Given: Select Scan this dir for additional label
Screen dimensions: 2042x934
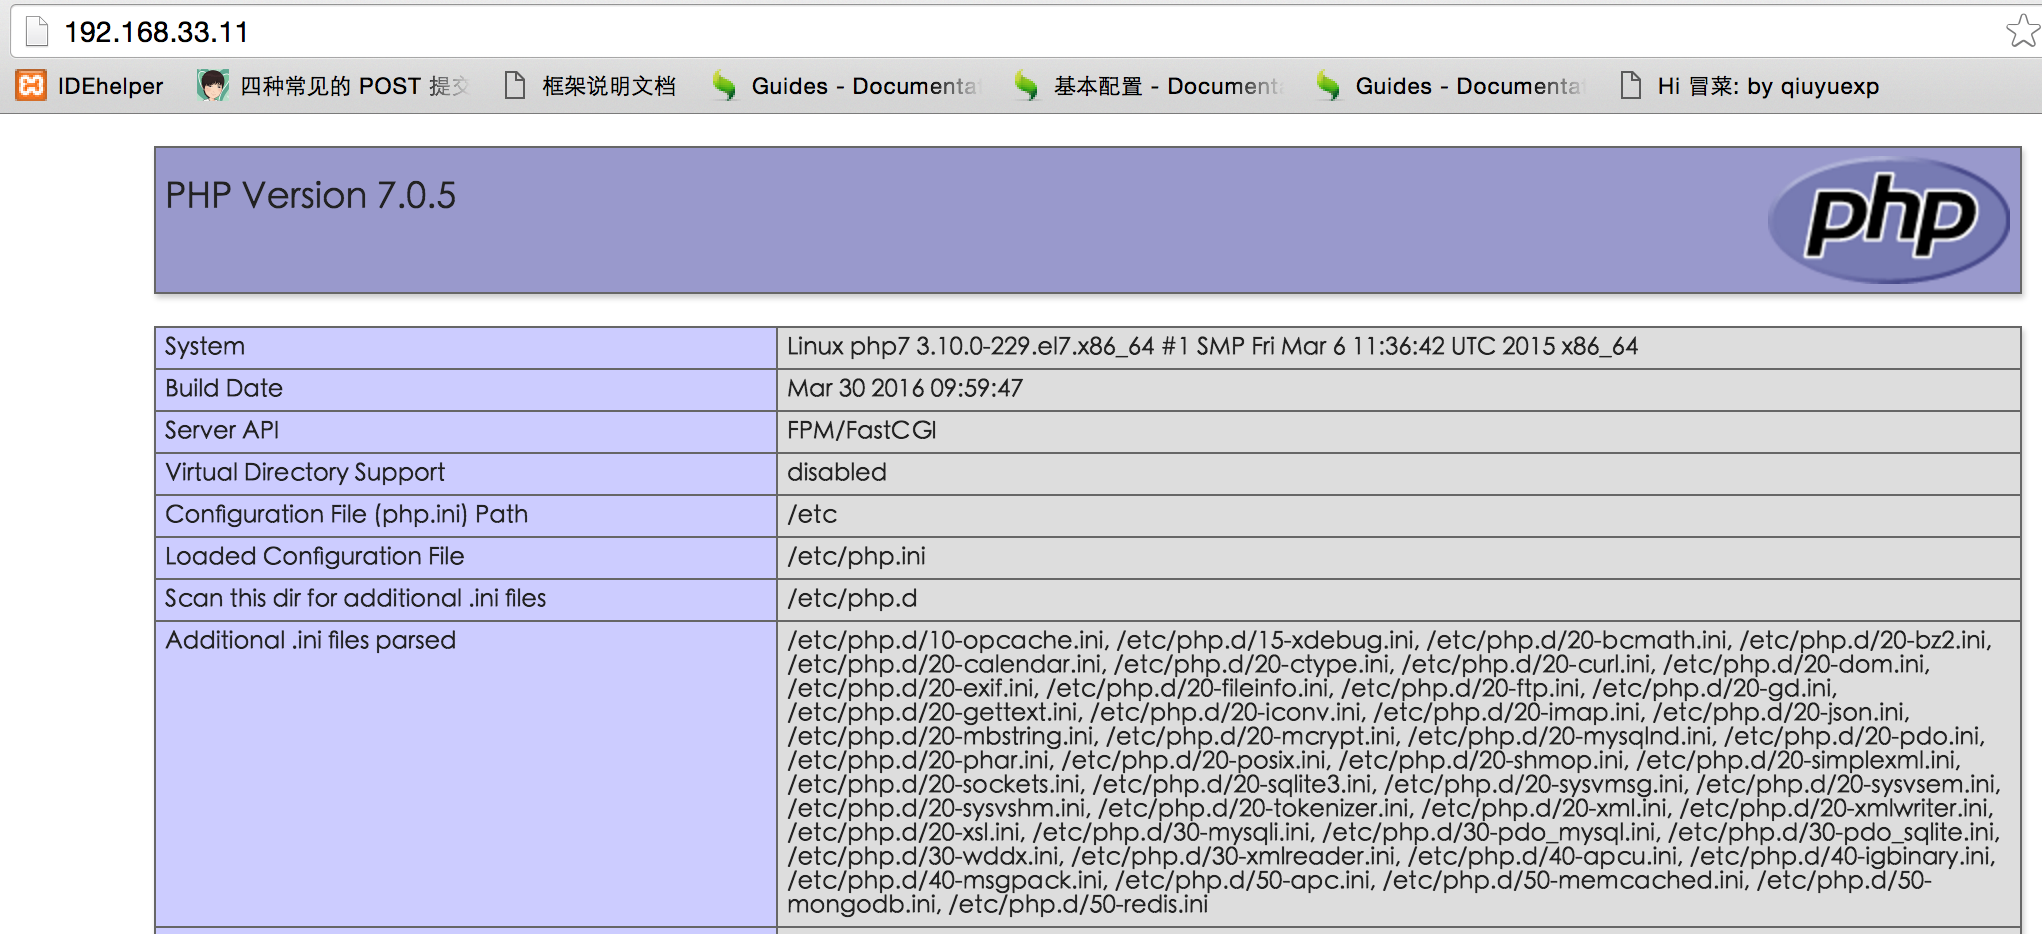Looking at the screenshot, I should [356, 599].
